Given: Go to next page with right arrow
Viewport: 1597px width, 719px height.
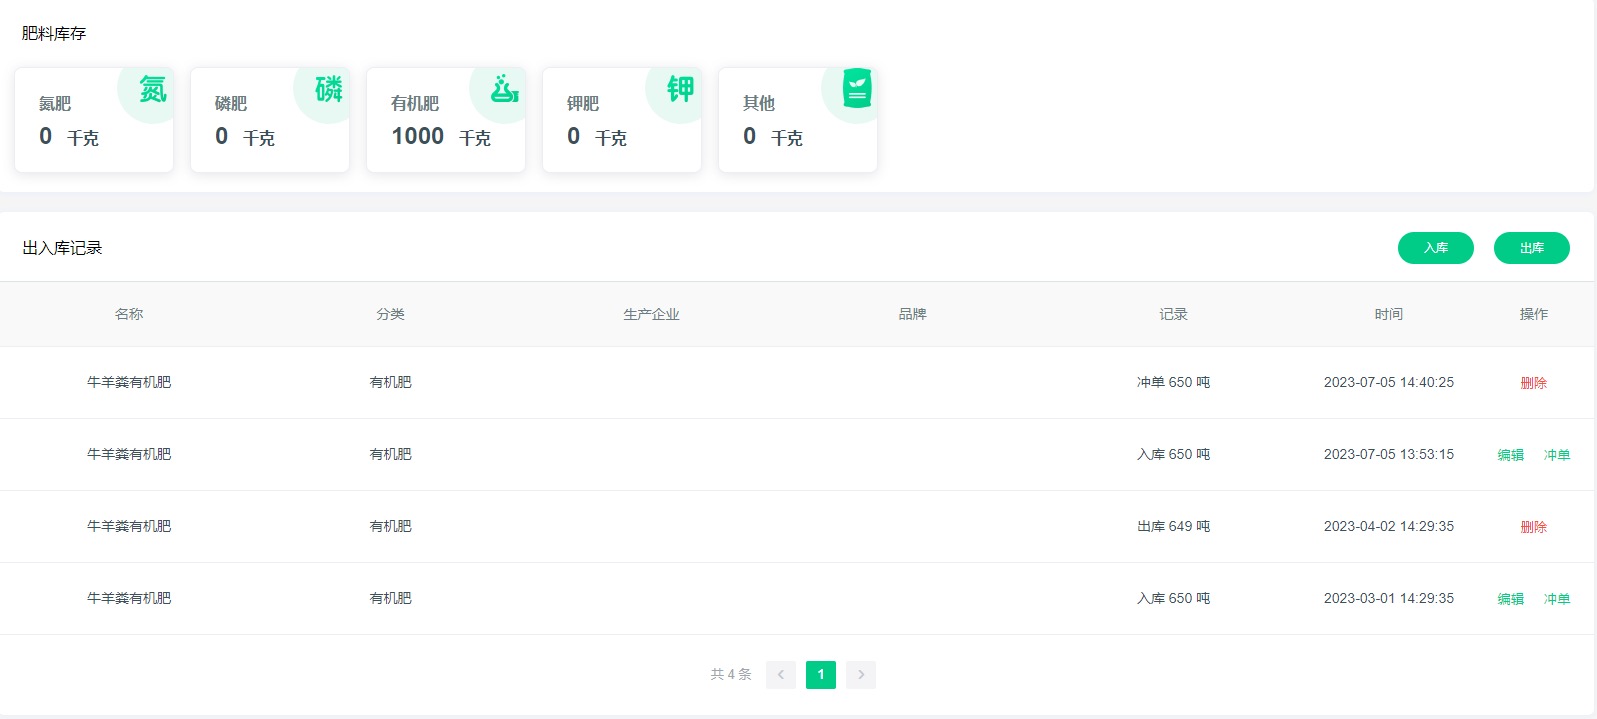Looking at the screenshot, I should (x=861, y=675).
